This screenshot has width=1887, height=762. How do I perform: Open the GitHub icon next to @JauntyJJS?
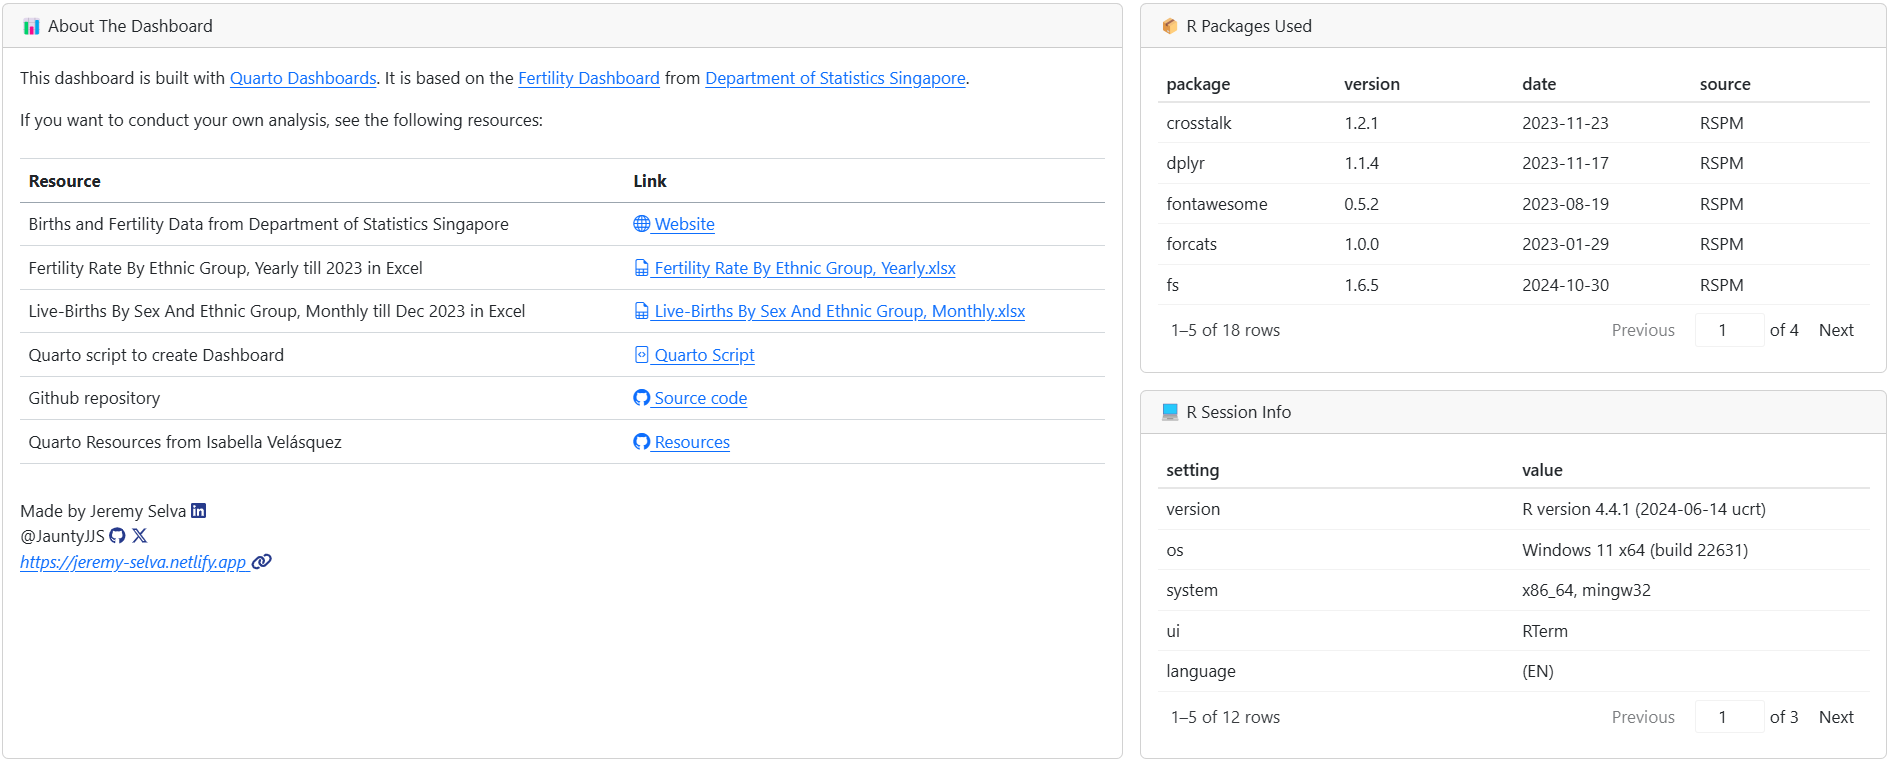click(117, 536)
